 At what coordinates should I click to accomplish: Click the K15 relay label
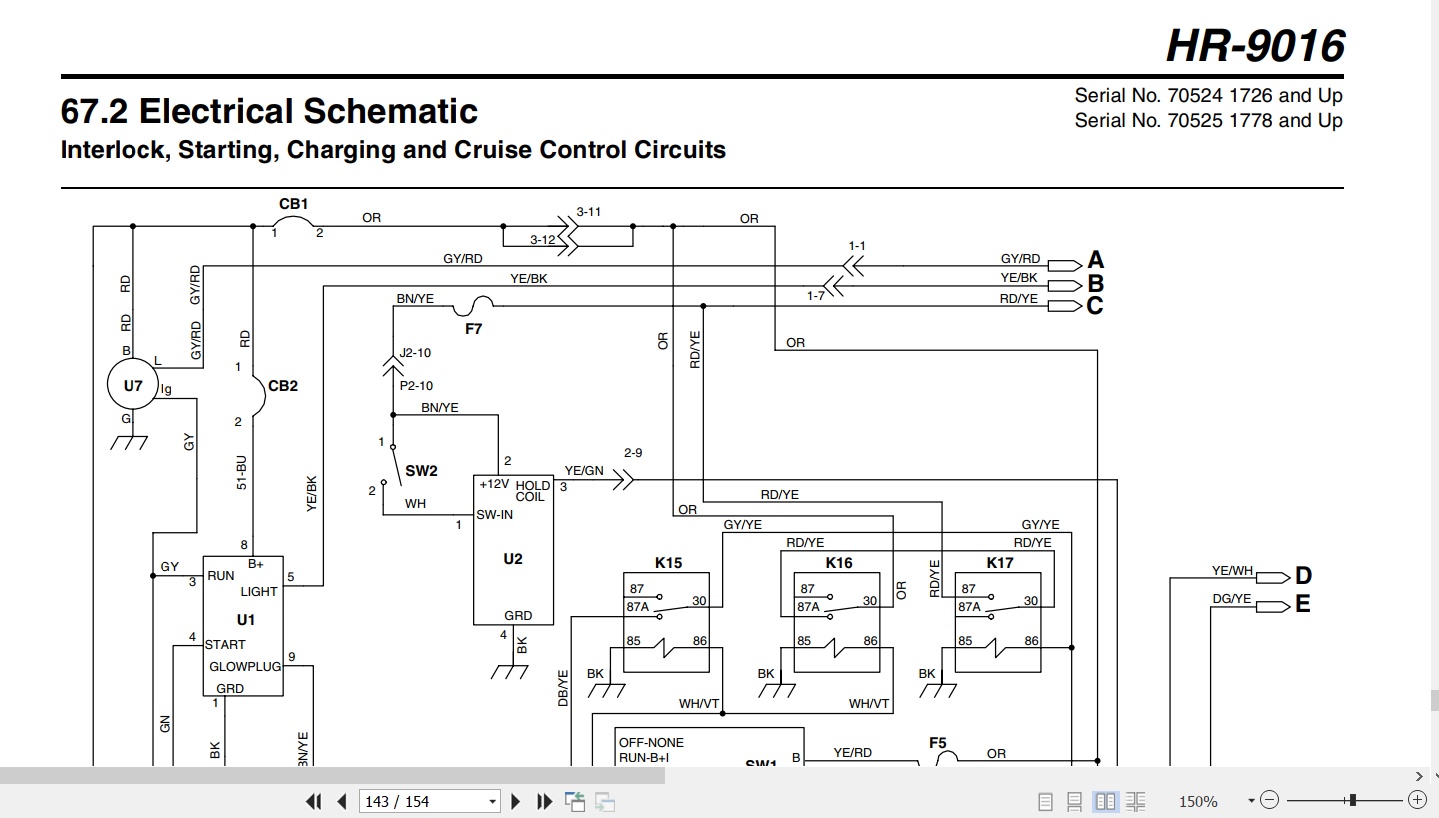(668, 563)
